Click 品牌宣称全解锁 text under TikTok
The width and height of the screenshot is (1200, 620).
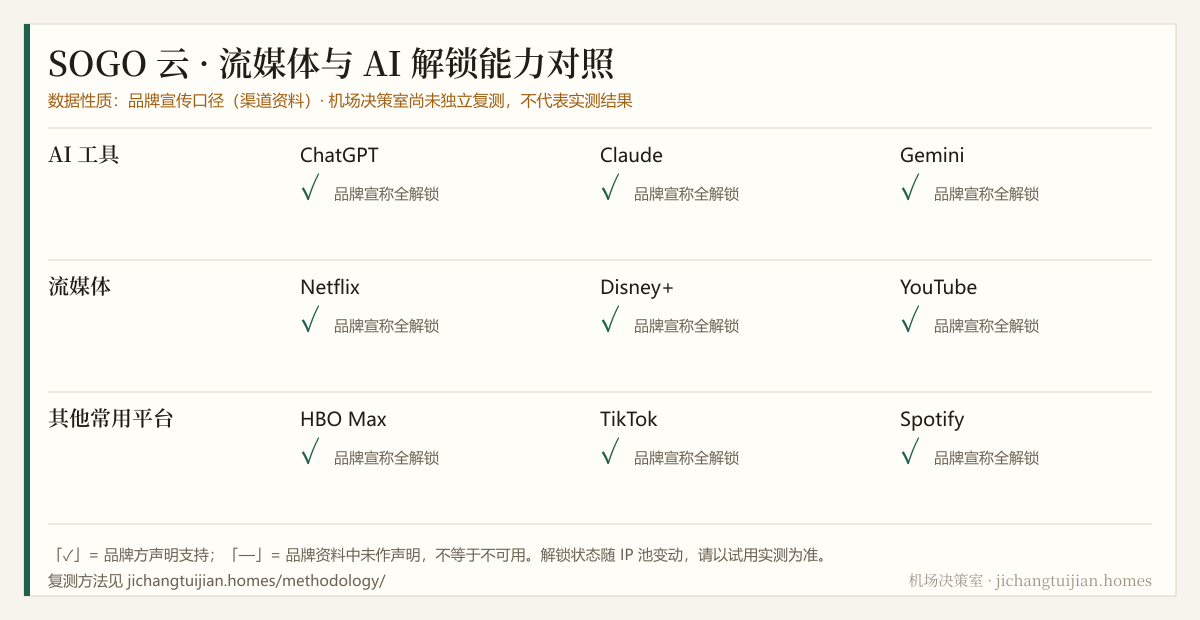pos(686,458)
